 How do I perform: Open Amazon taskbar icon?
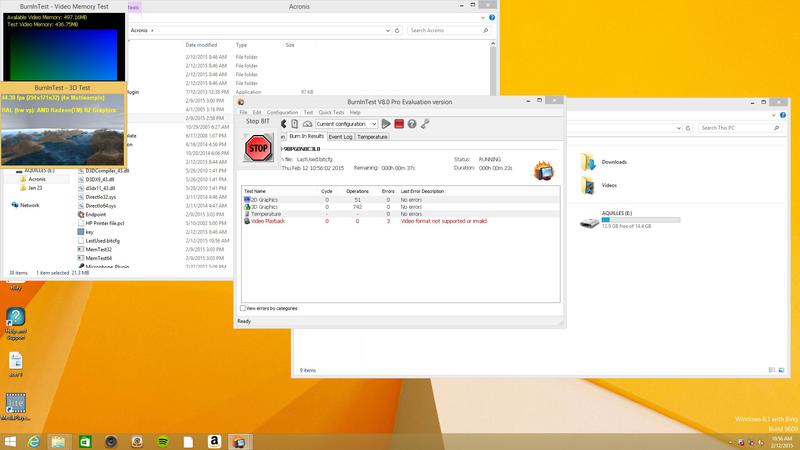pyautogui.click(x=214, y=441)
